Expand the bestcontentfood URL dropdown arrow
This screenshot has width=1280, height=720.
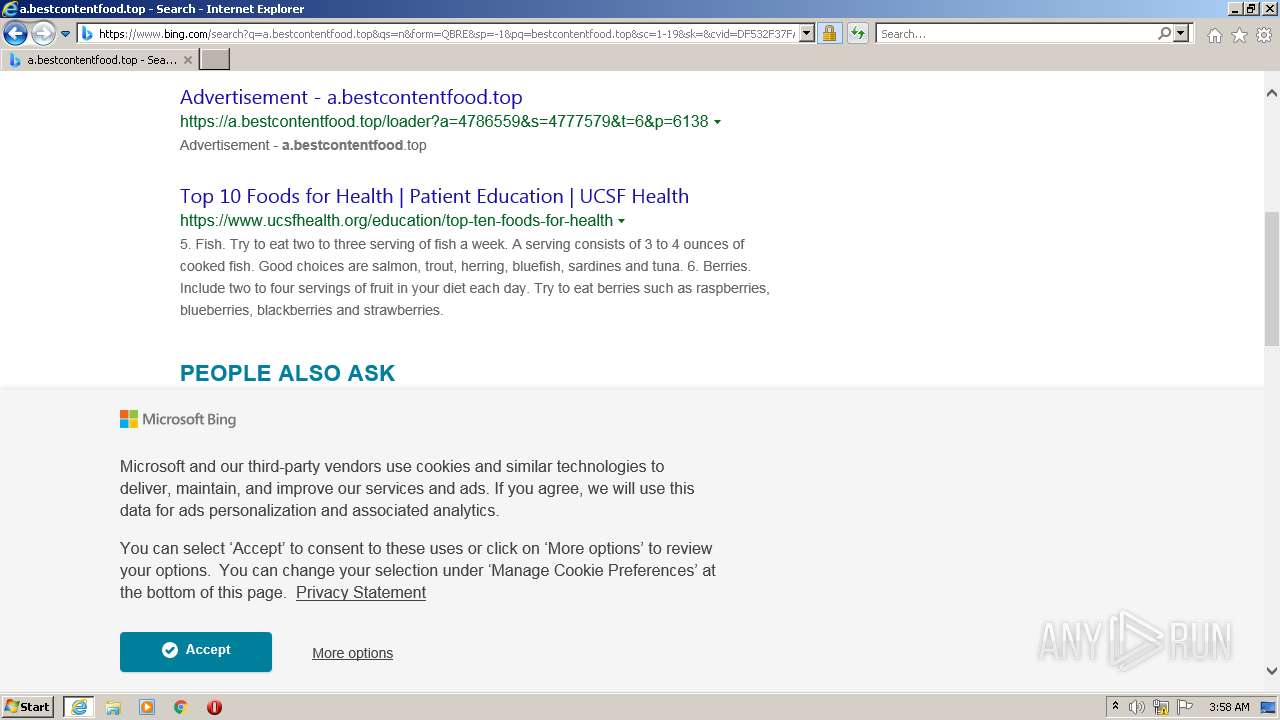pyautogui.click(x=718, y=122)
